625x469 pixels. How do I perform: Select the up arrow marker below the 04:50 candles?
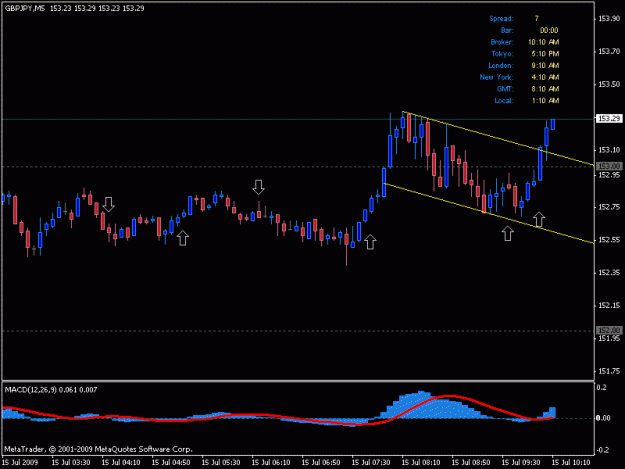[183, 238]
